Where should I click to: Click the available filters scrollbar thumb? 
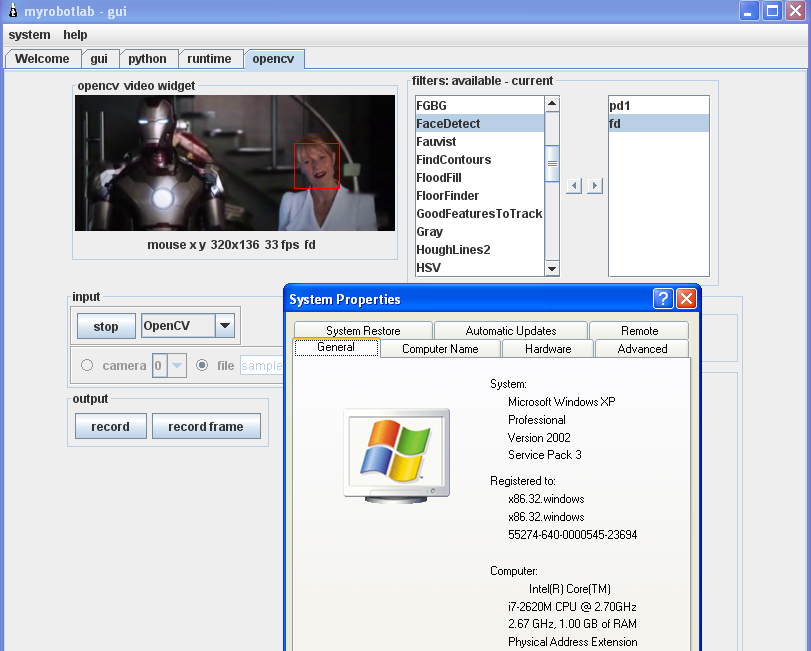tap(552, 163)
